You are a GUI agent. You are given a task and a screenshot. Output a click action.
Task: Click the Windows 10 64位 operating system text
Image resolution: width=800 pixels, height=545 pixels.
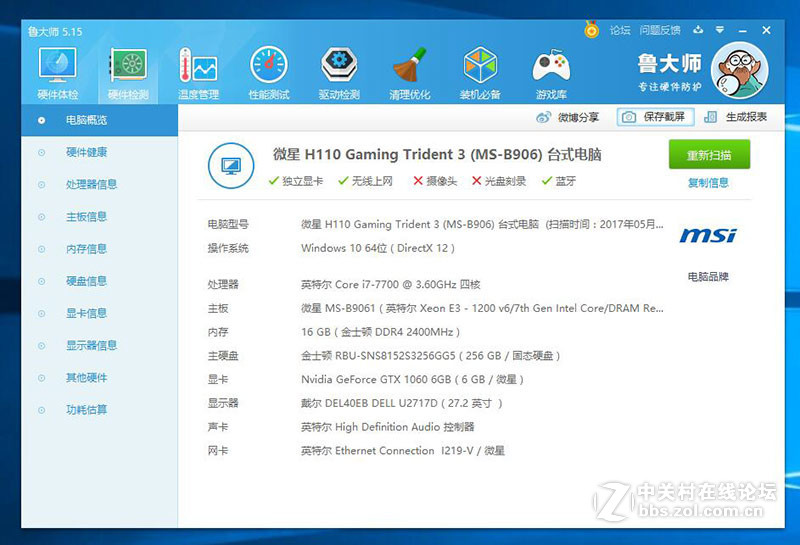tap(378, 248)
